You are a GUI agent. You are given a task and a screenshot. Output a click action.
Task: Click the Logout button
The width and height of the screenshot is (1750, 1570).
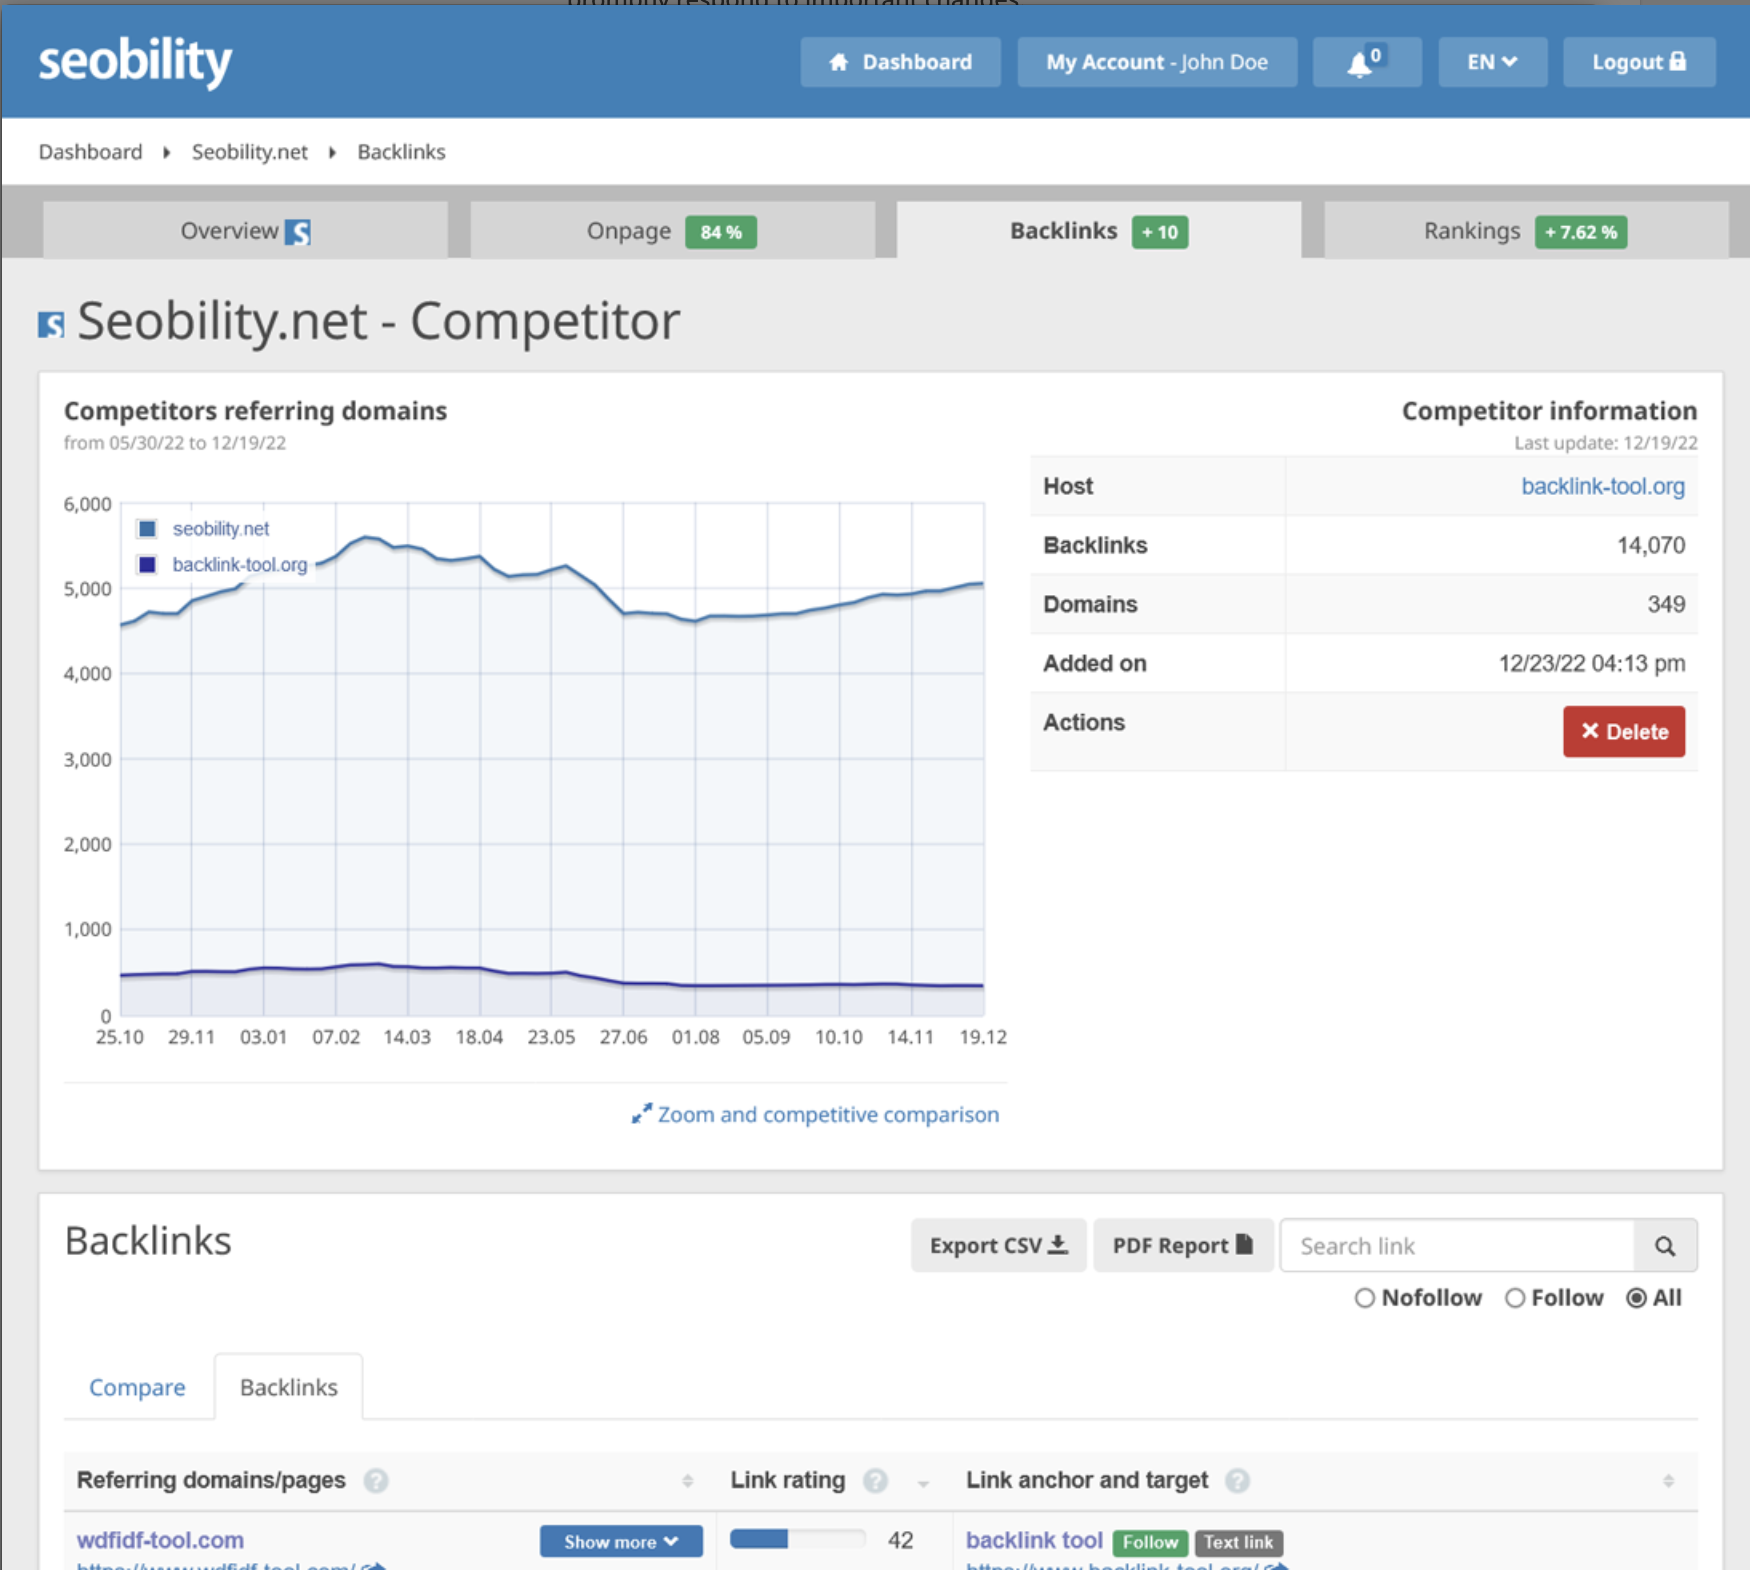1639,62
